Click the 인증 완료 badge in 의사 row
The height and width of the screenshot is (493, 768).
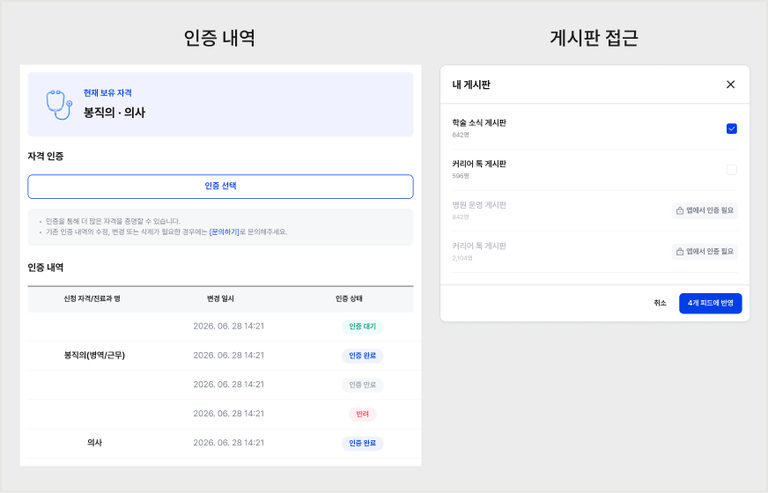362,443
